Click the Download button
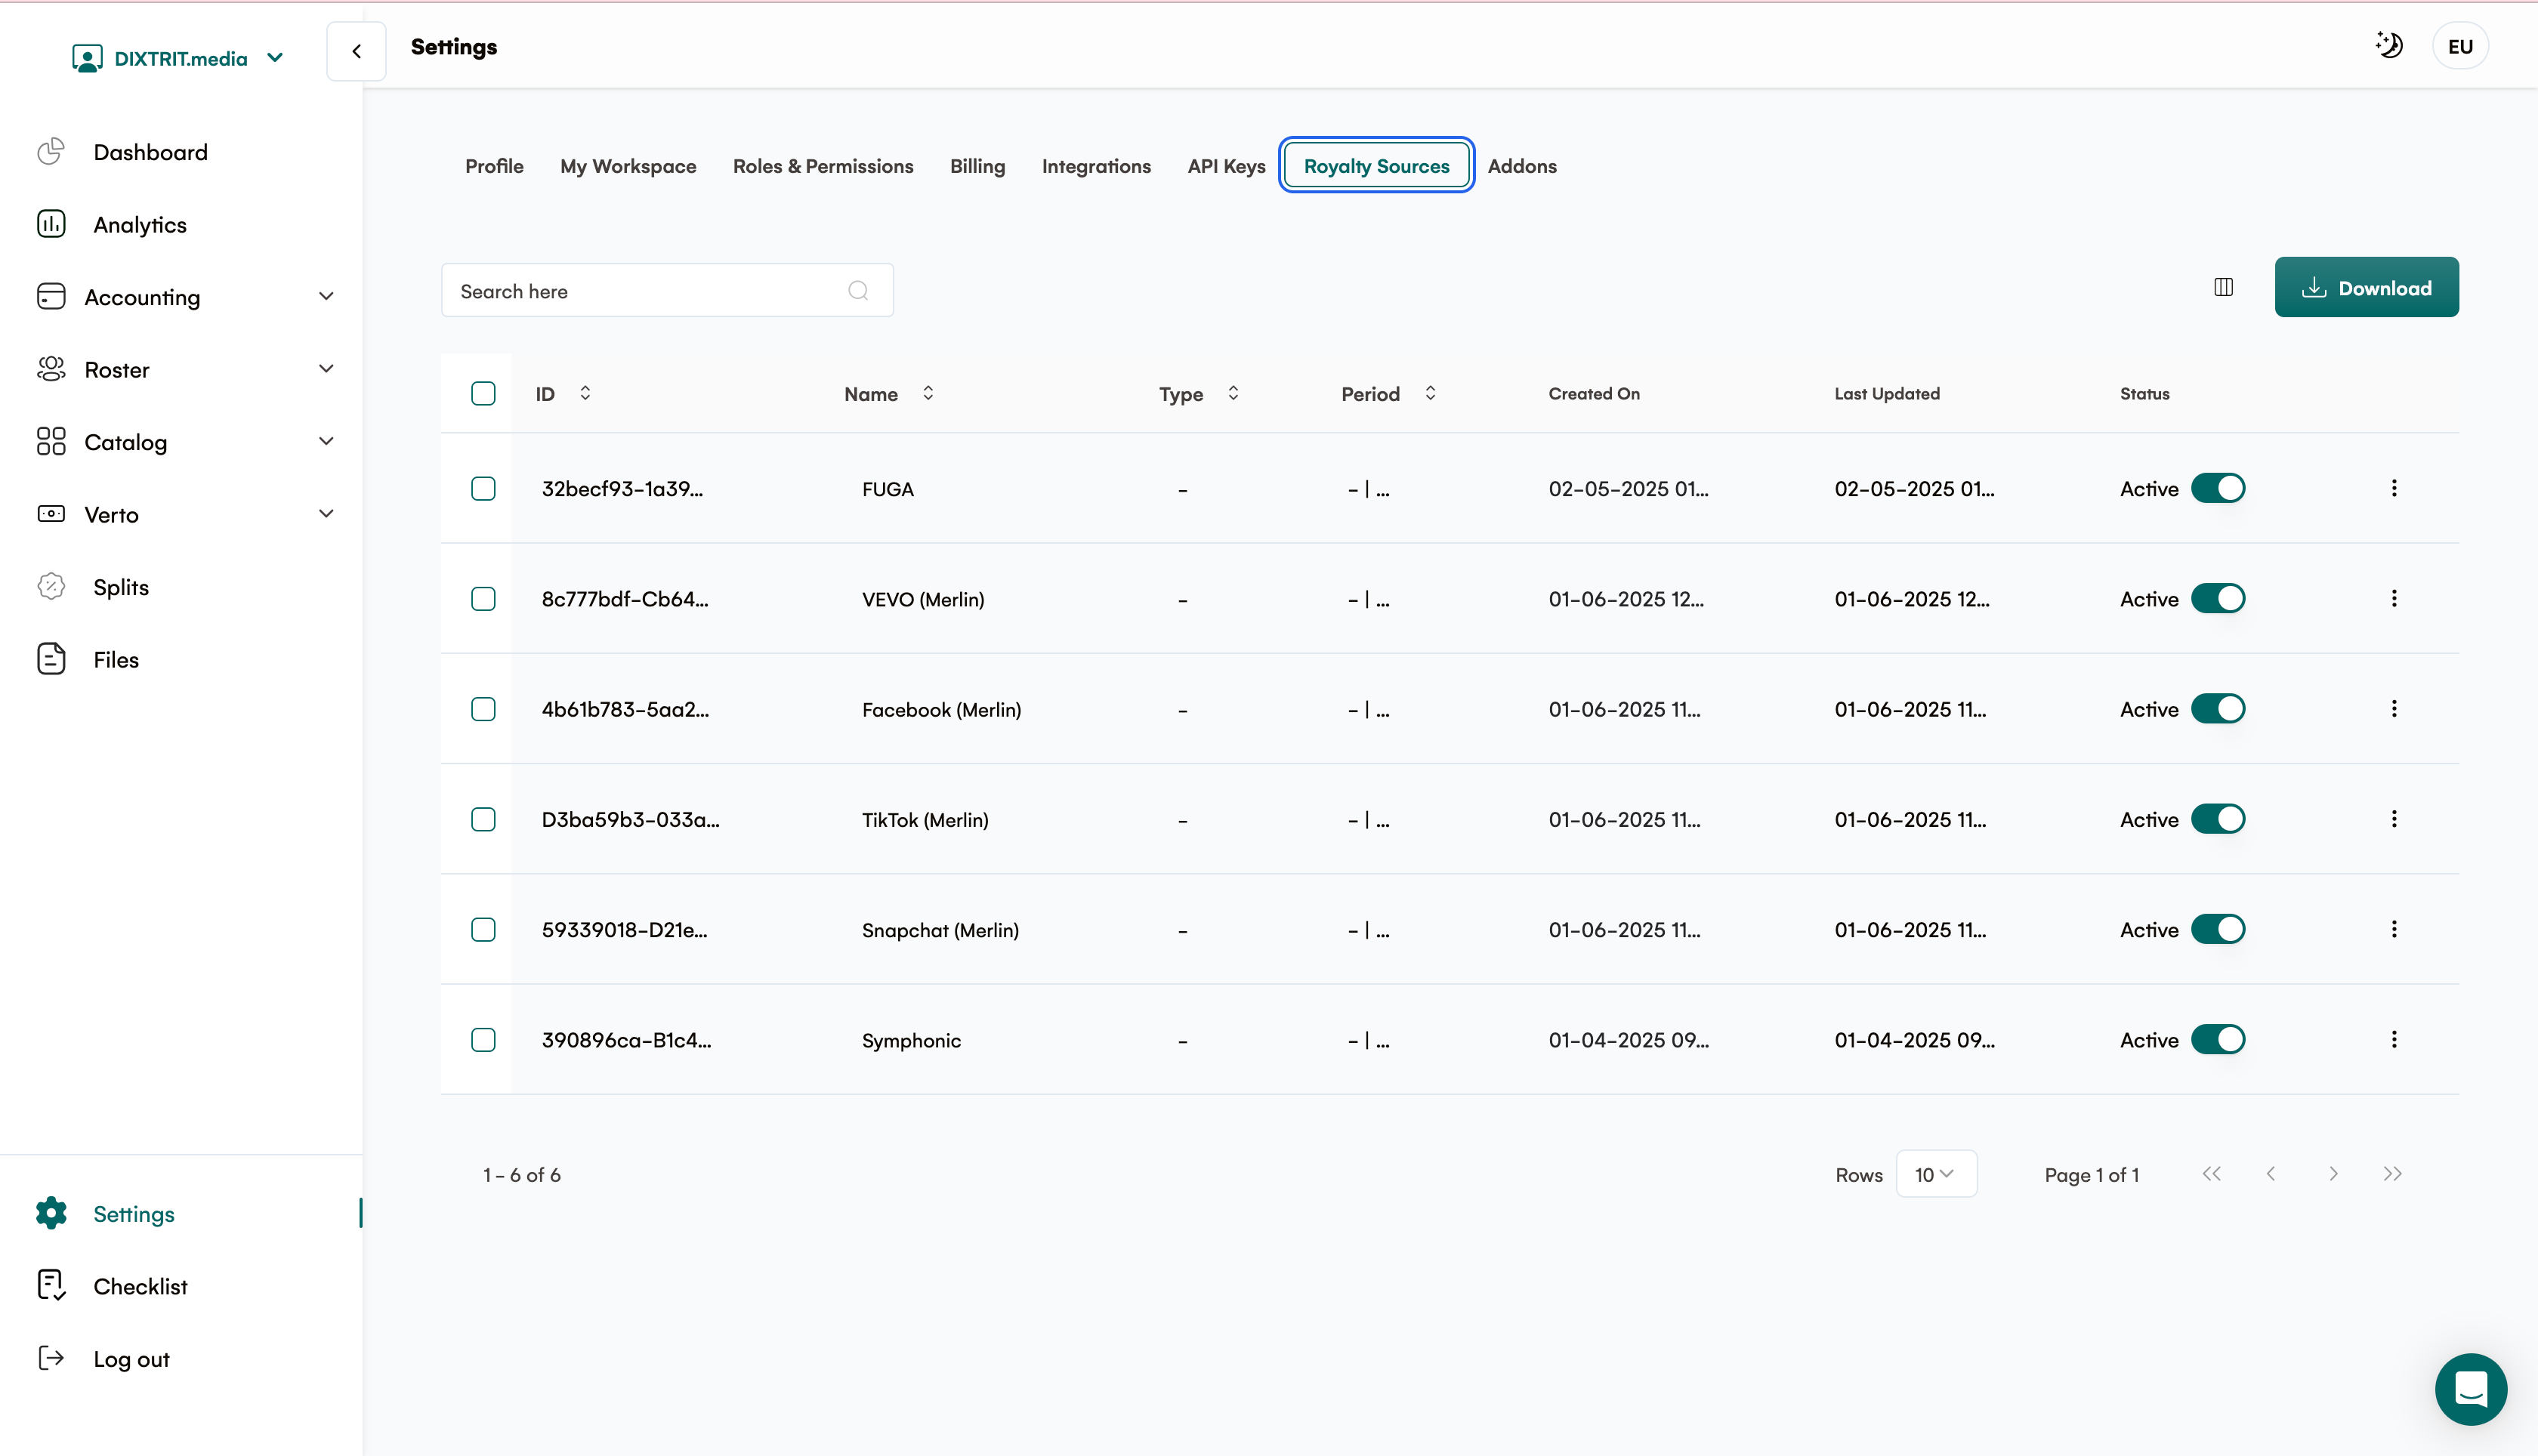 (2366, 288)
